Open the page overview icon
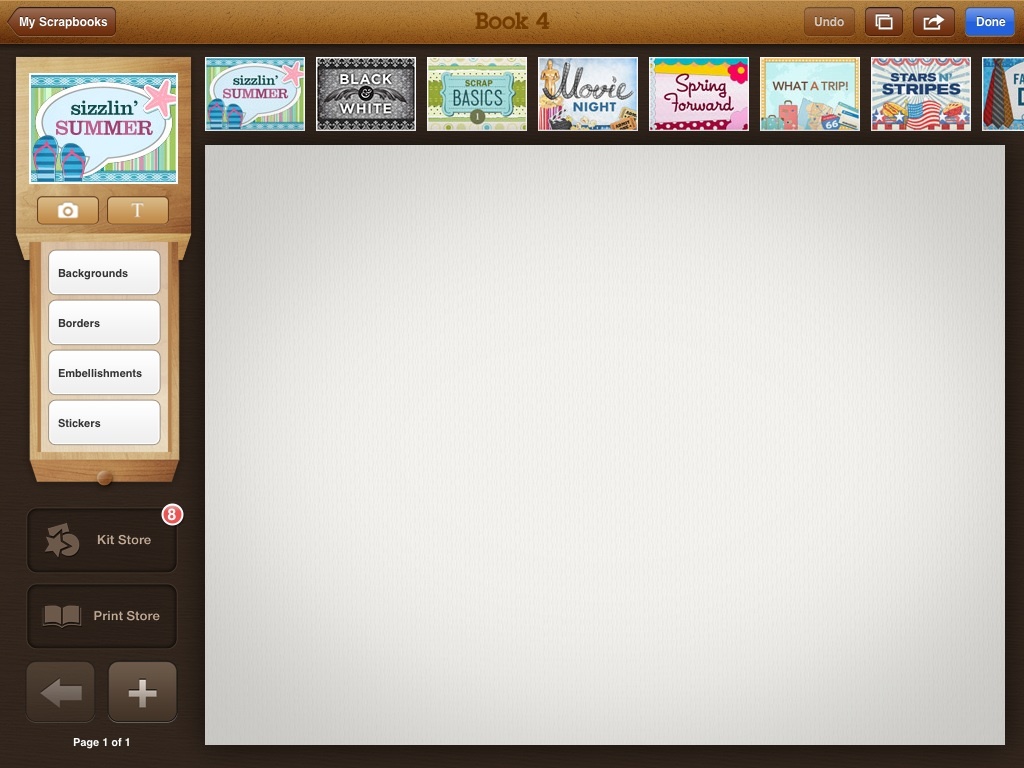The height and width of the screenshot is (768, 1024). (x=883, y=22)
